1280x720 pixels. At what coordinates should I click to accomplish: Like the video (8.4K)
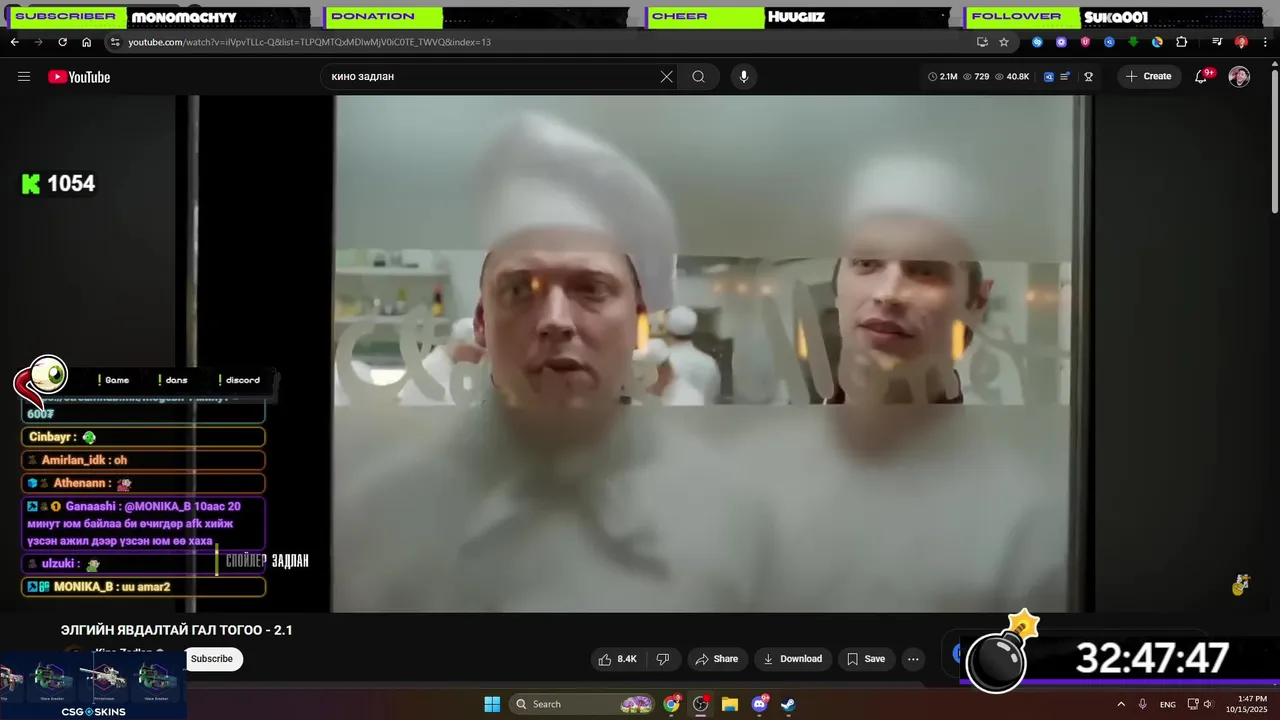pos(617,659)
